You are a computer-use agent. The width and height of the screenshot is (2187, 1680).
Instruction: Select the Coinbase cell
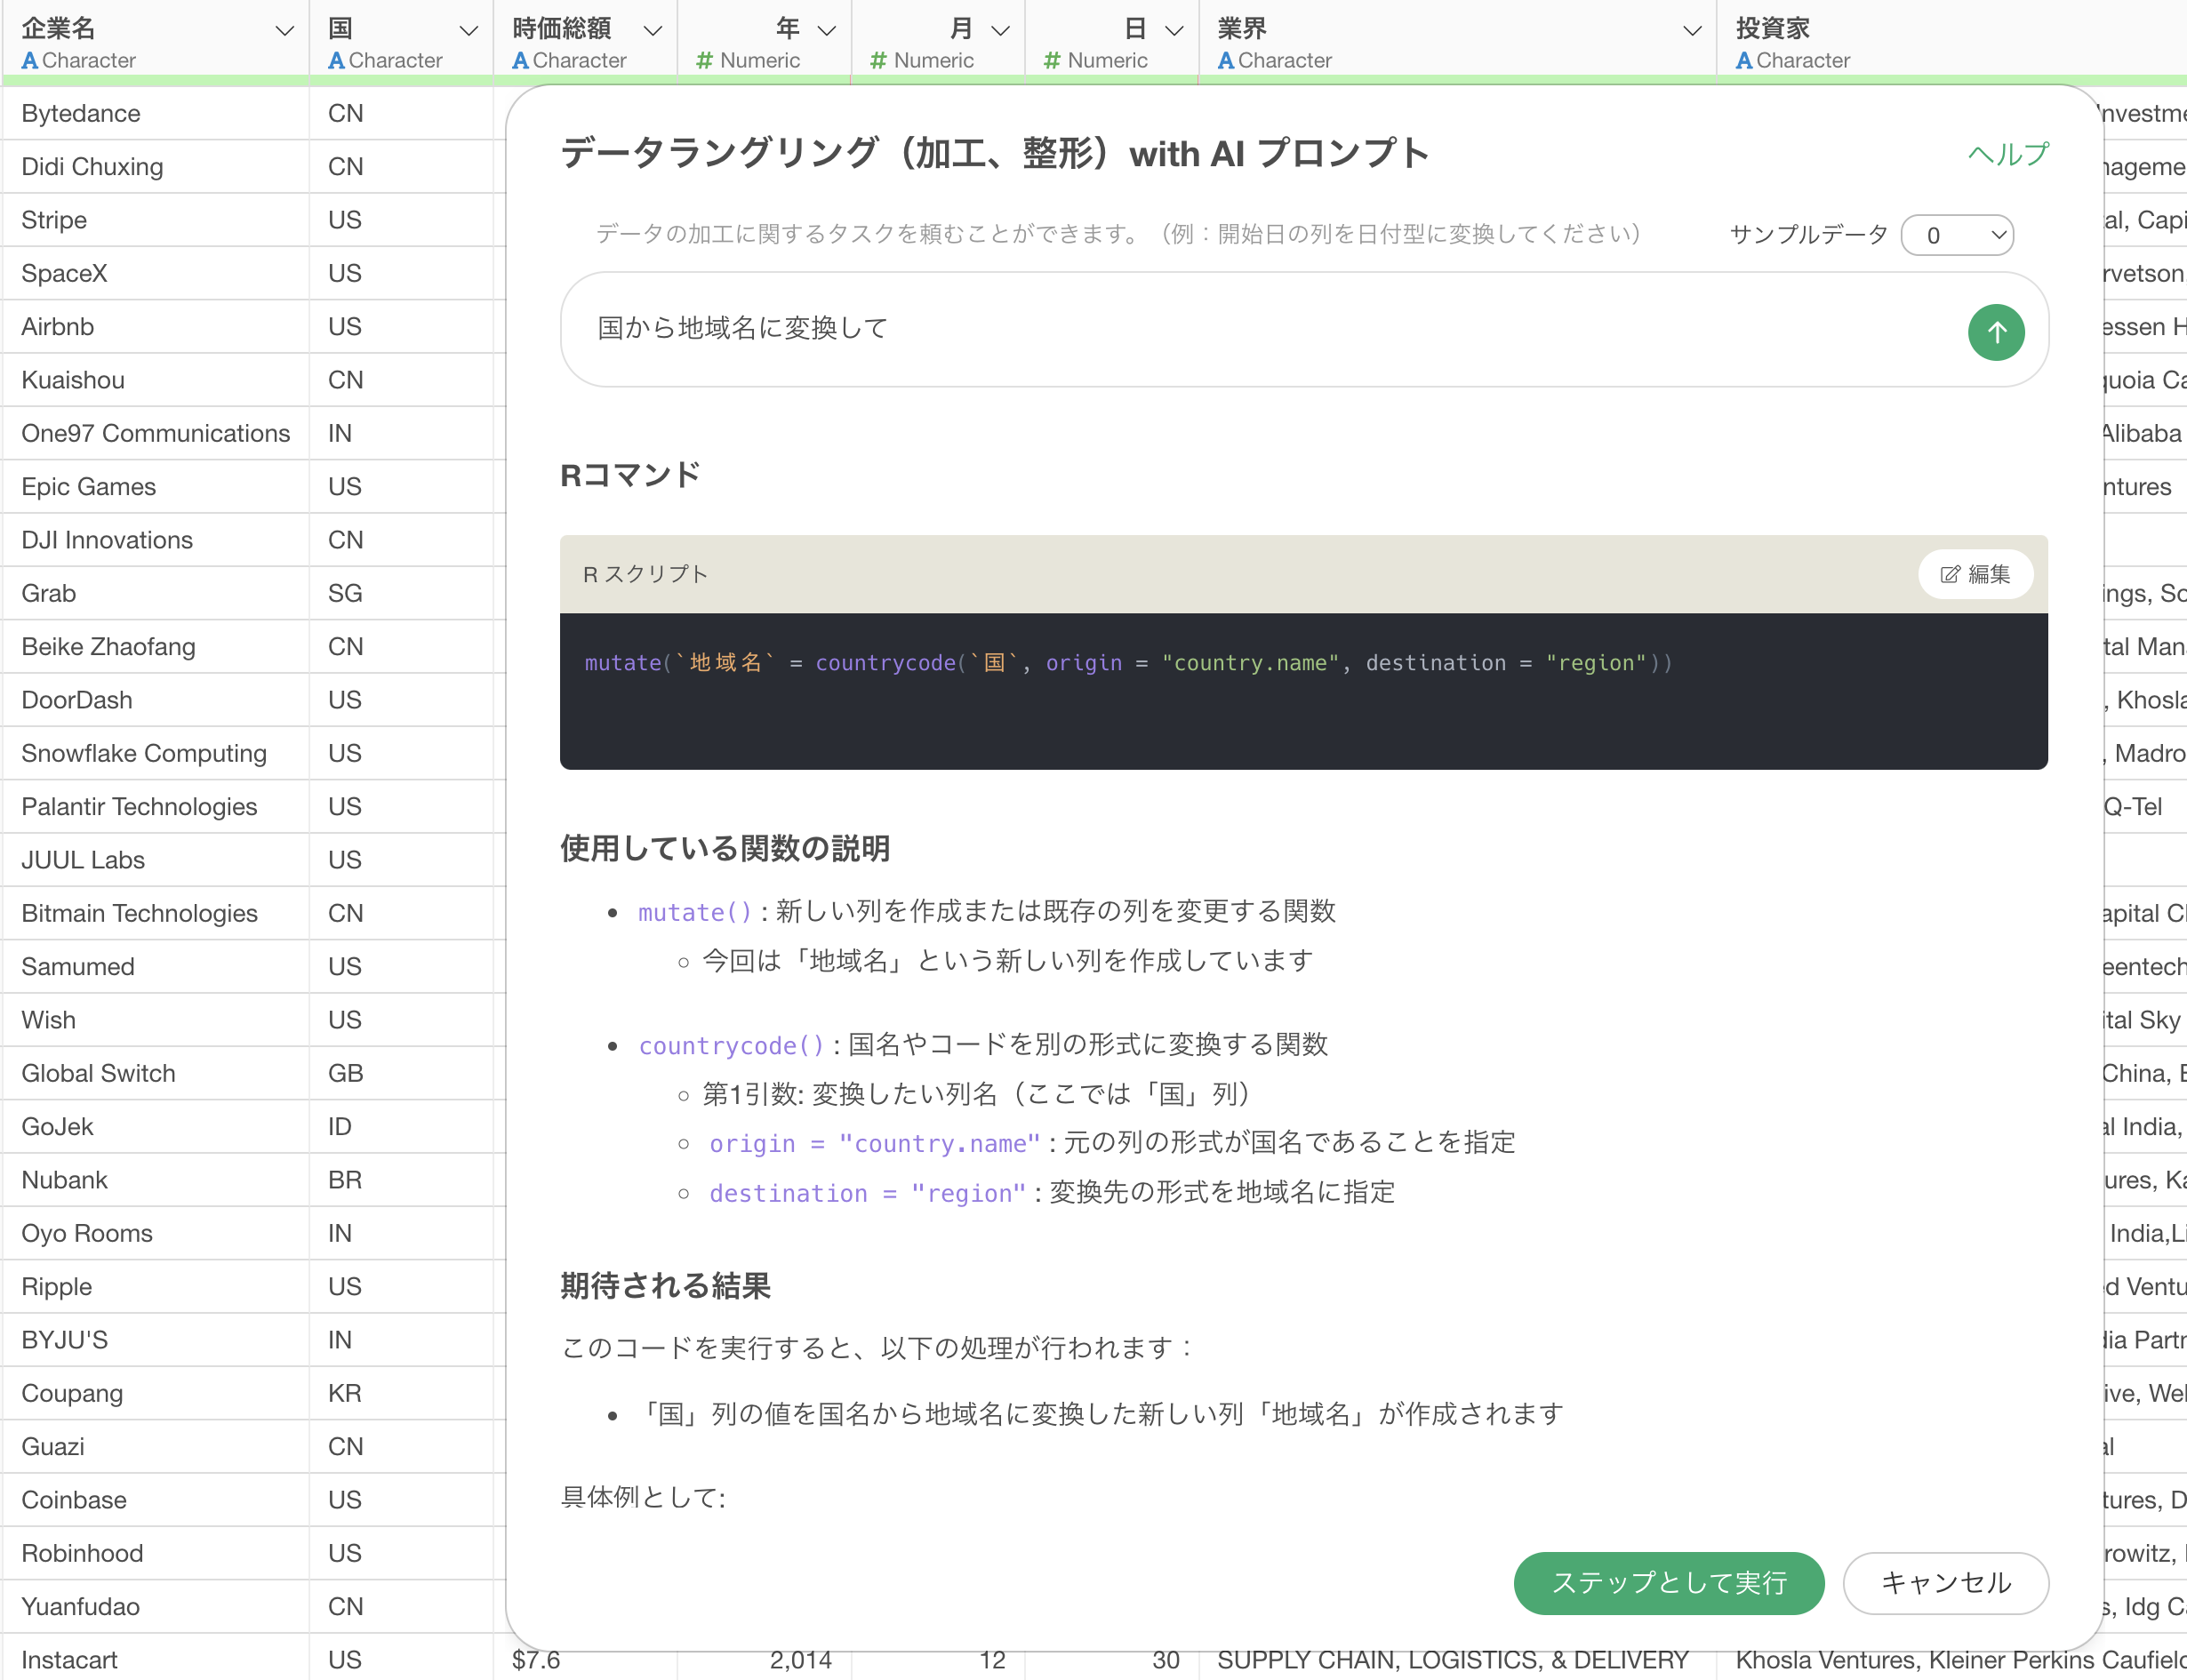[x=155, y=1500]
